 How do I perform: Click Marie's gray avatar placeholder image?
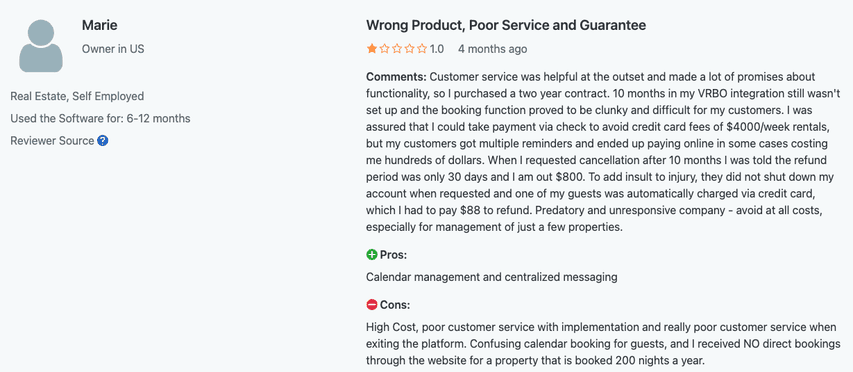41,46
